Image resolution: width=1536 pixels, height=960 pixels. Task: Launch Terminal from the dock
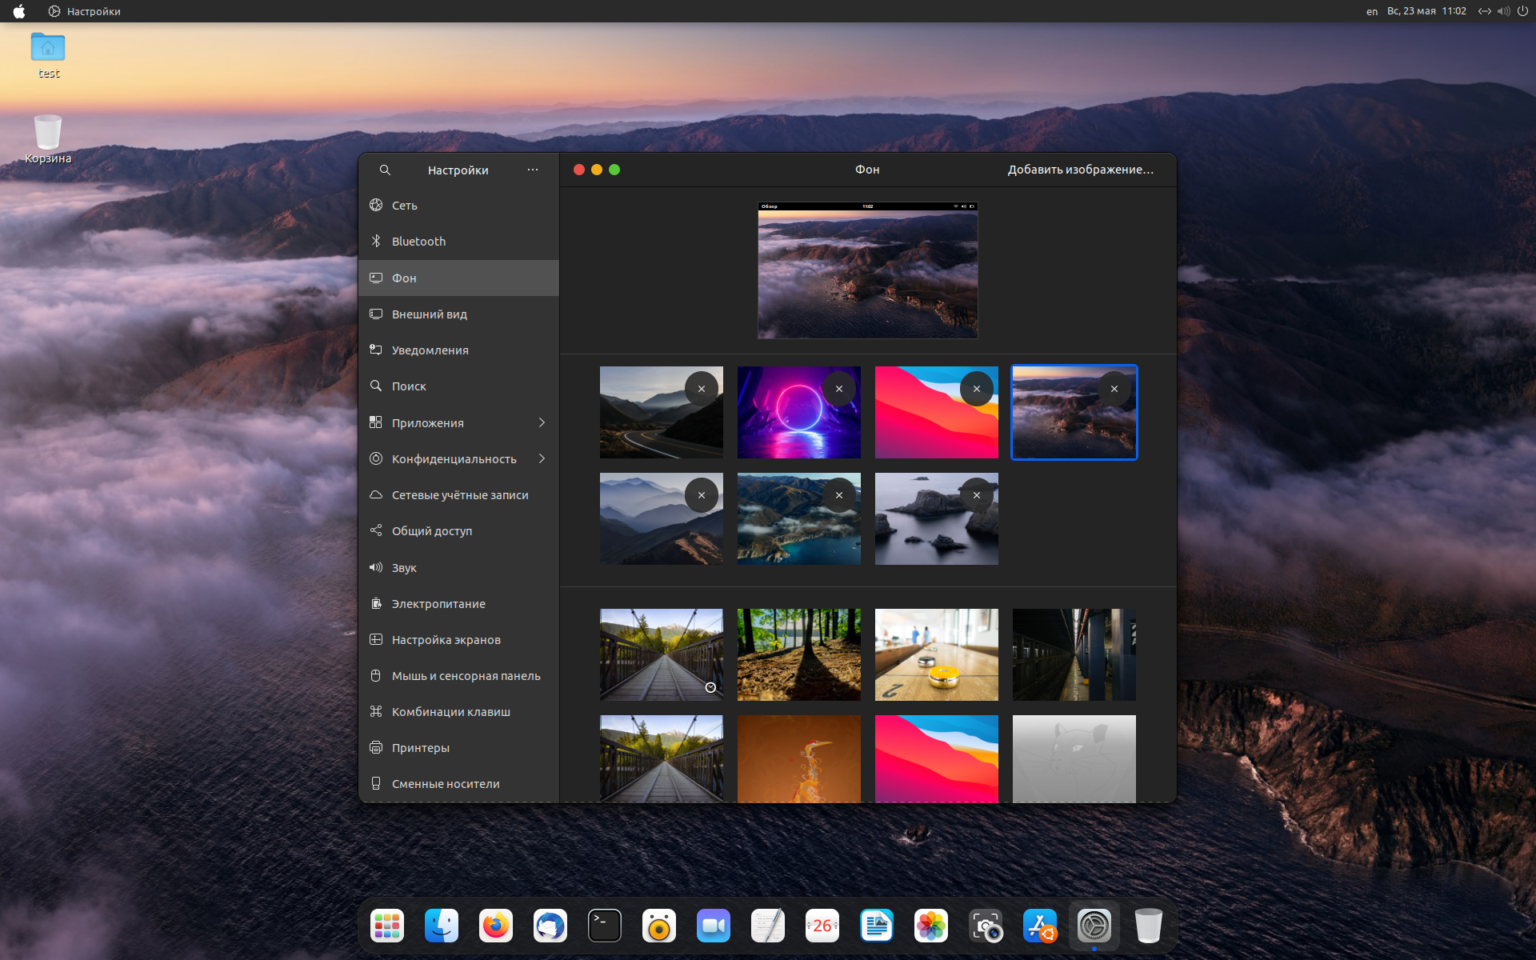pyautogui.click(x=605, y=926)
